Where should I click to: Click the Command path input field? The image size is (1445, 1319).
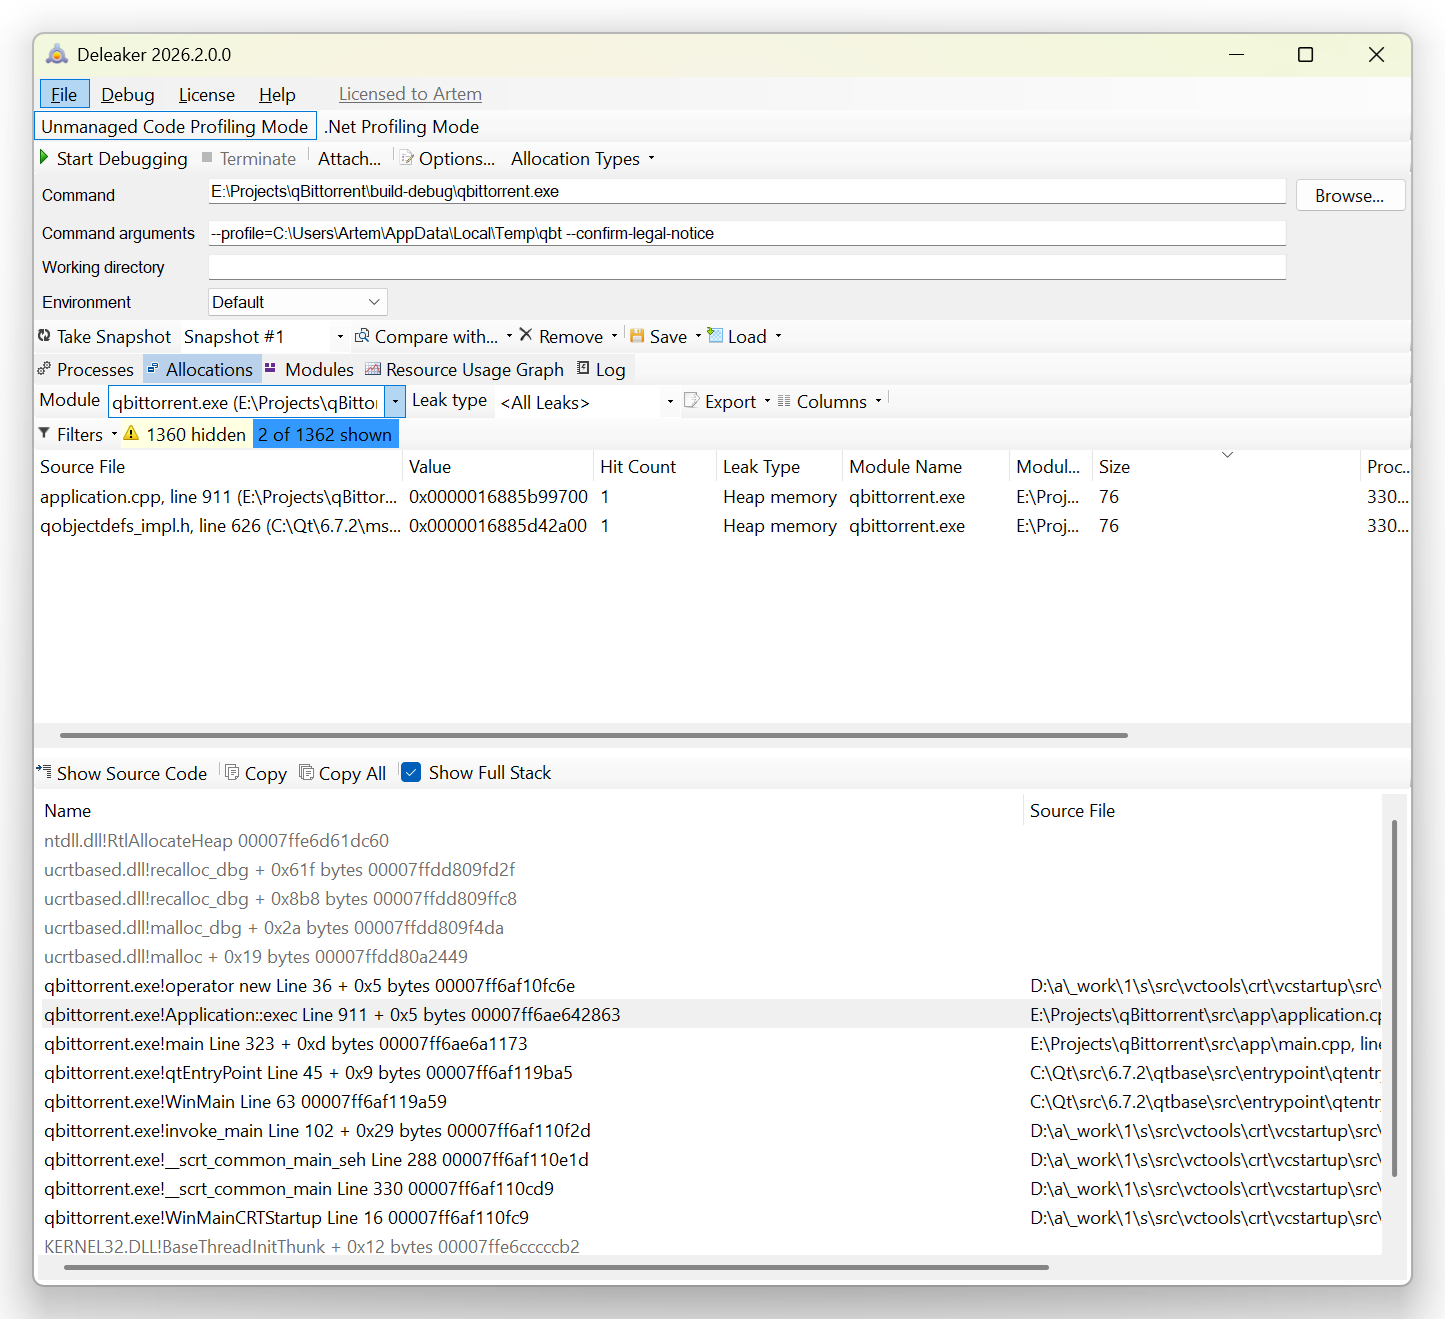[x=746, y=191]
